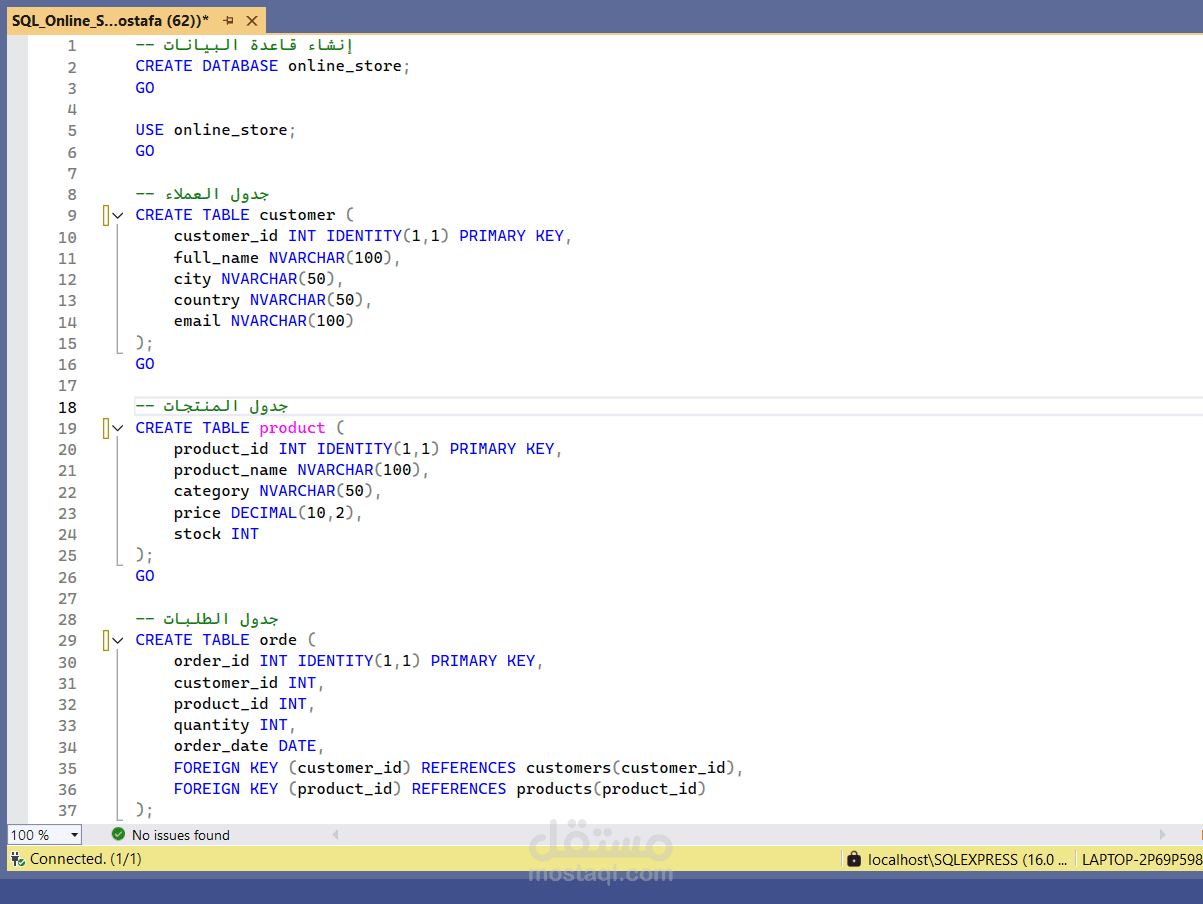1203x904 pixels.
Task: Click 'product_name NVARCHAR(100),' line
Action: point(301,470)
